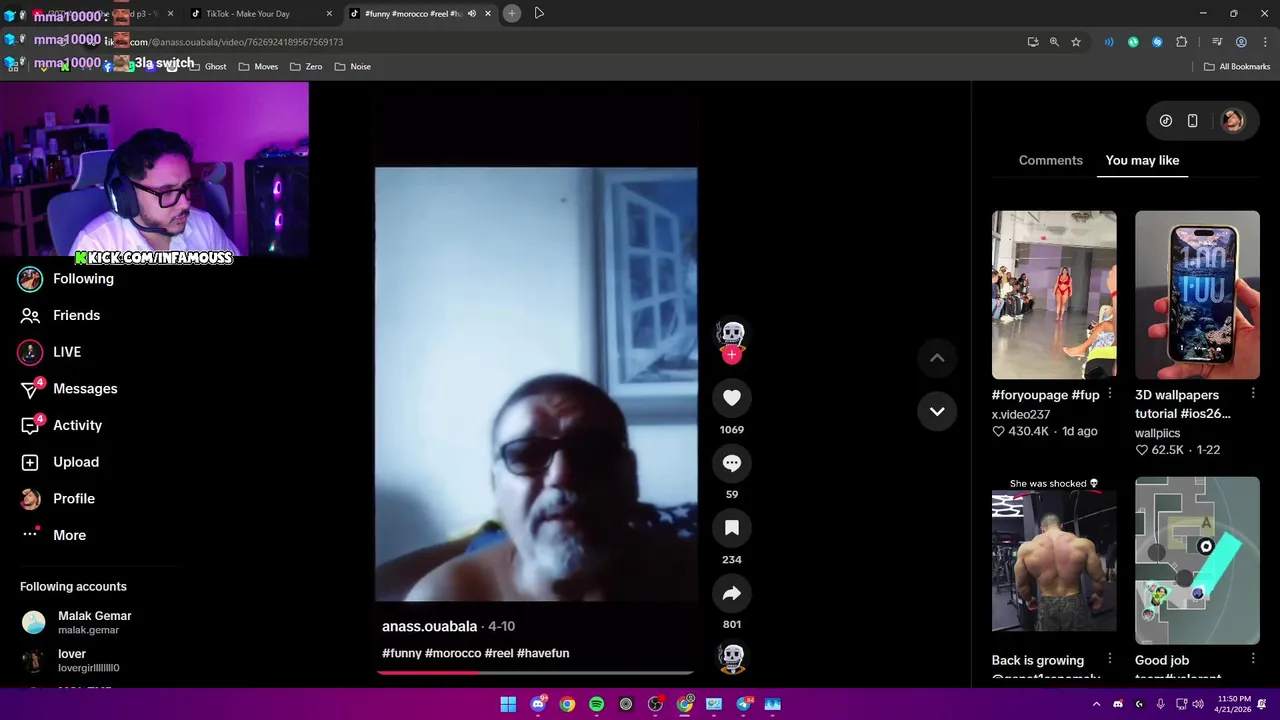This screenshot has width=1280, height=720.
Task: Open LIVE in the sidebar
Action: (x=50, y=352)
